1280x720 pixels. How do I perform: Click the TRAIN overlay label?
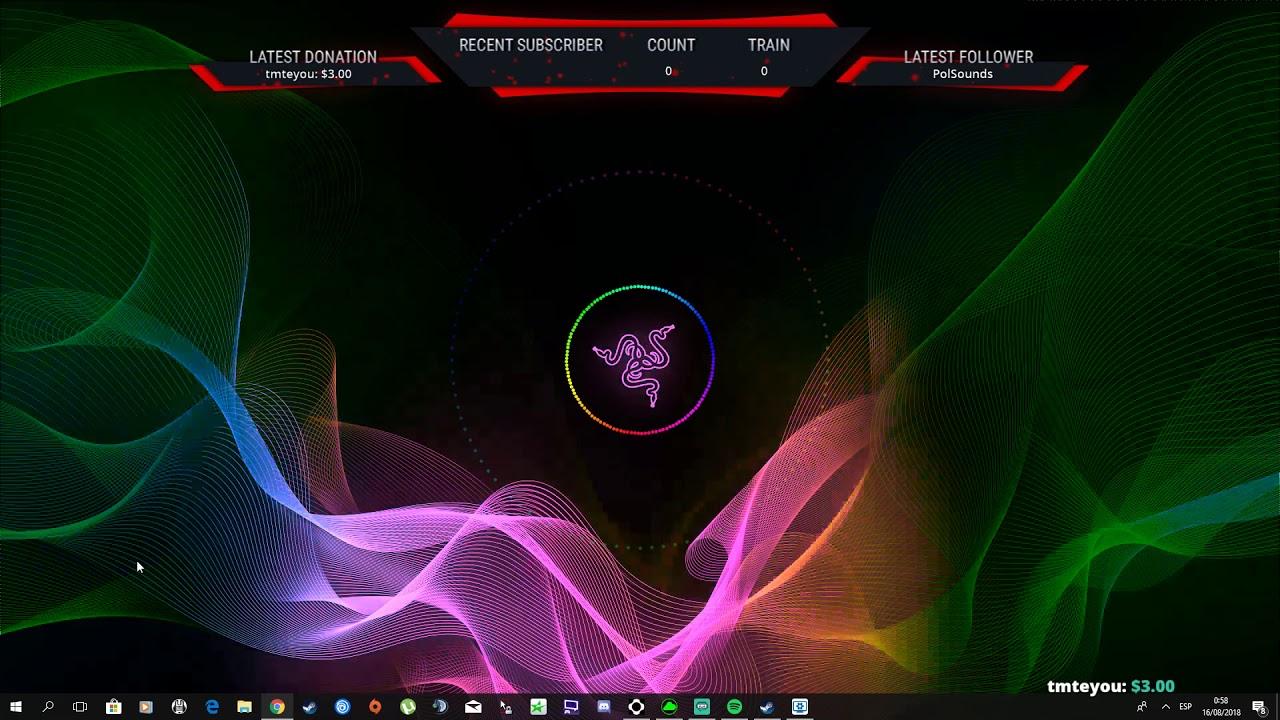point(769,45)
